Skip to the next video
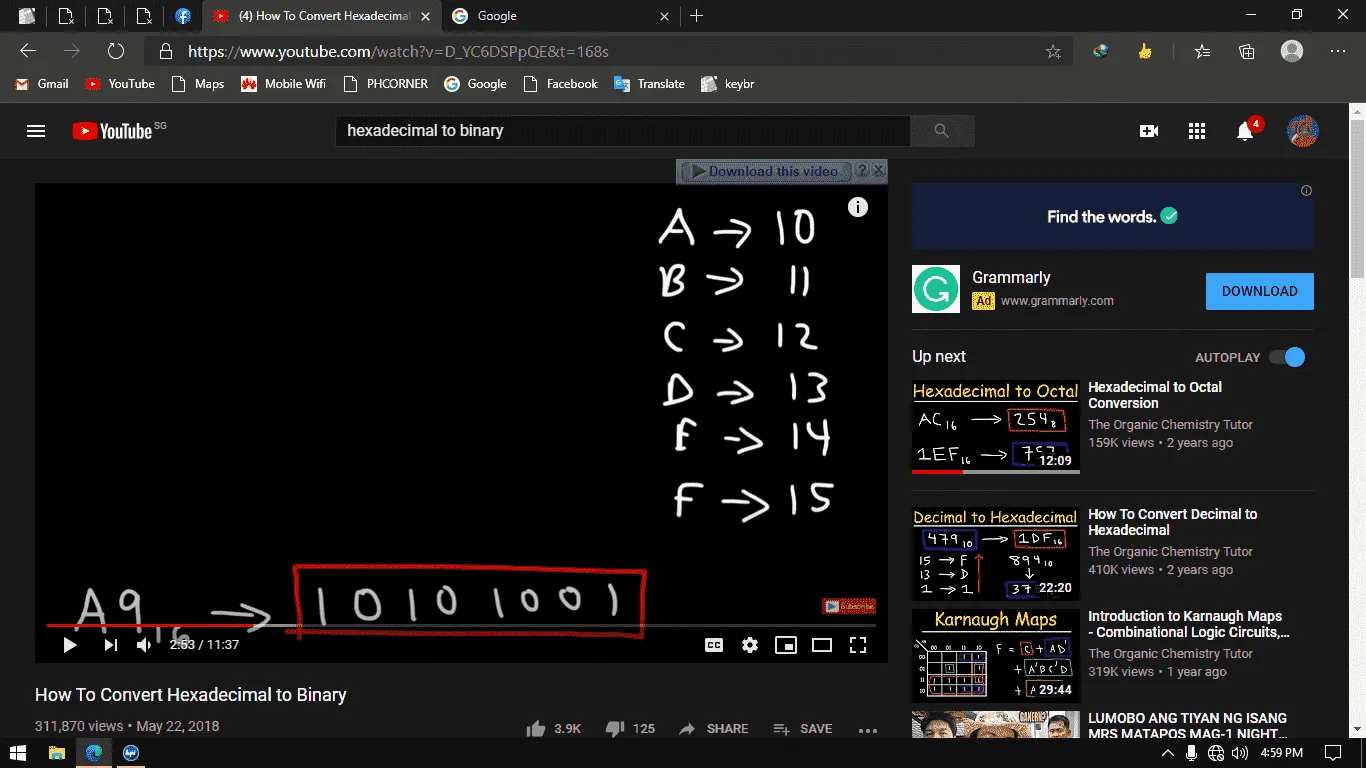Screen dimensions: 1366x768 point(111,645)
